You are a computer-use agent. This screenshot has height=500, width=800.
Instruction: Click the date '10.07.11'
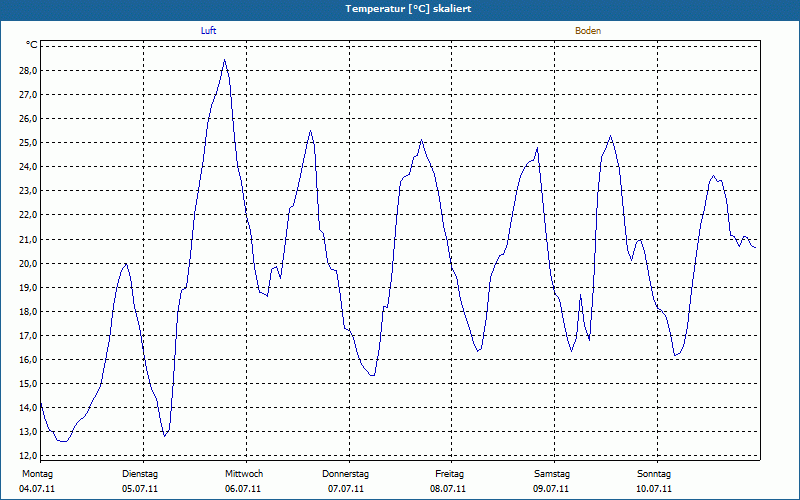(654, 489)
